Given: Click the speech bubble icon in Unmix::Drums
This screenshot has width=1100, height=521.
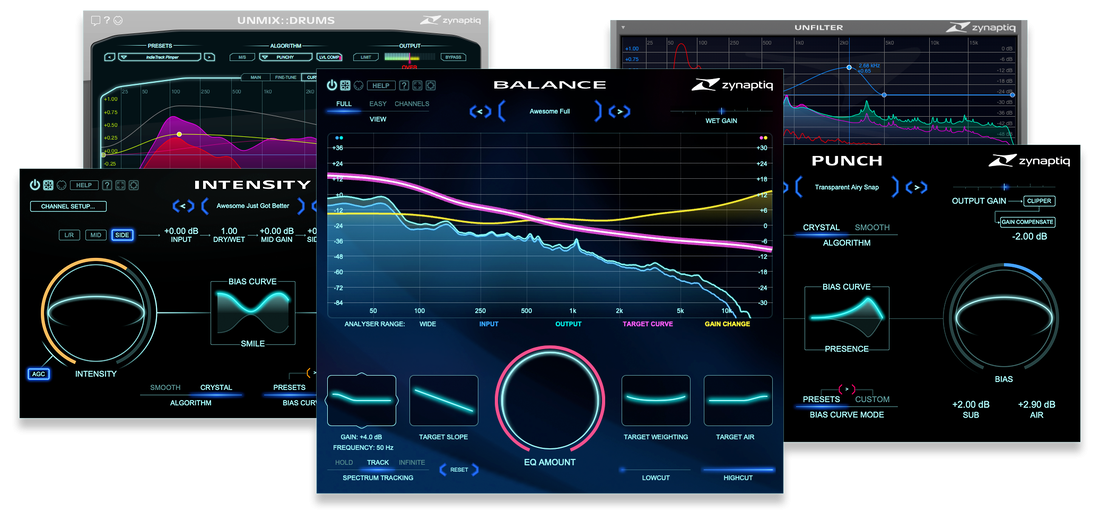Looking at the screenshot, I should (96, 20).
